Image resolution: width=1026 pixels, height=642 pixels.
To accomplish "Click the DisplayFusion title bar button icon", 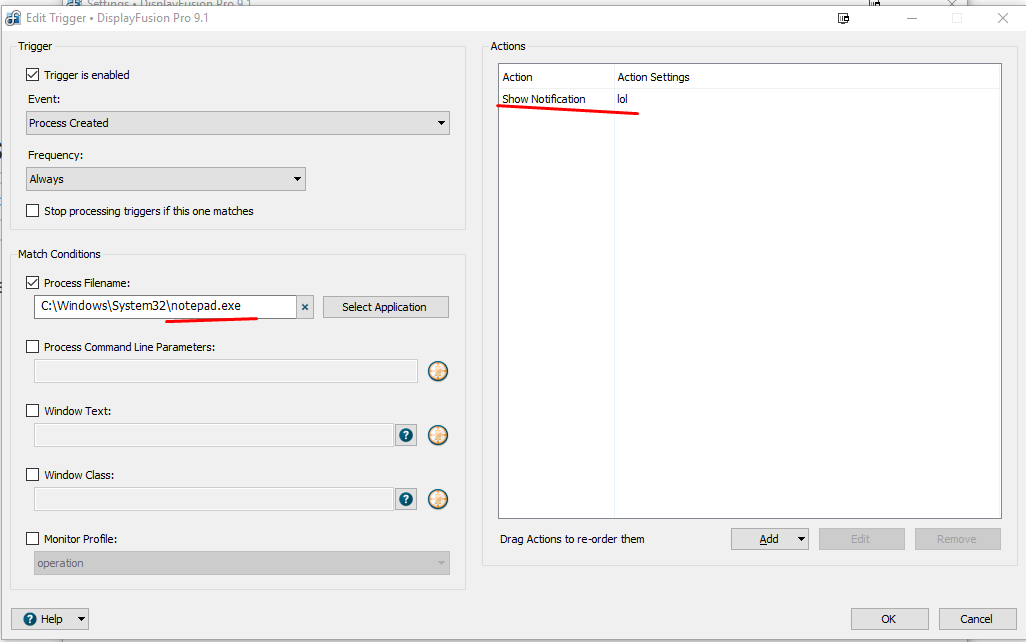I will point(844,18).
